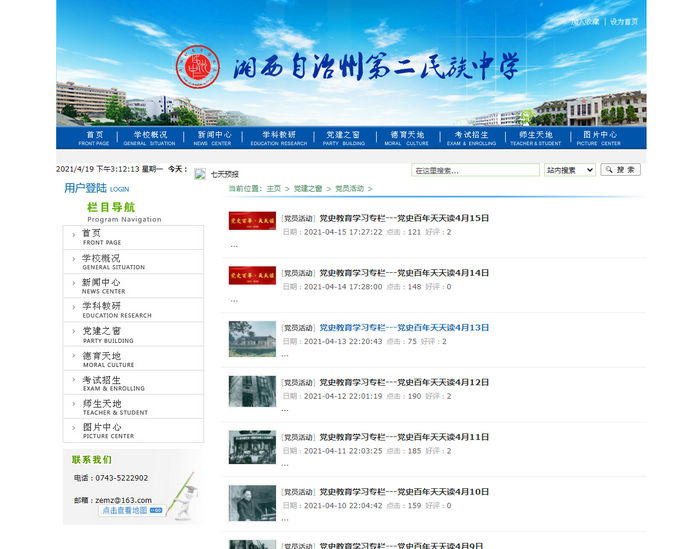Click 用户登陆 LOGIN heading
700x549 pixels.
click(x=96, y=188)
